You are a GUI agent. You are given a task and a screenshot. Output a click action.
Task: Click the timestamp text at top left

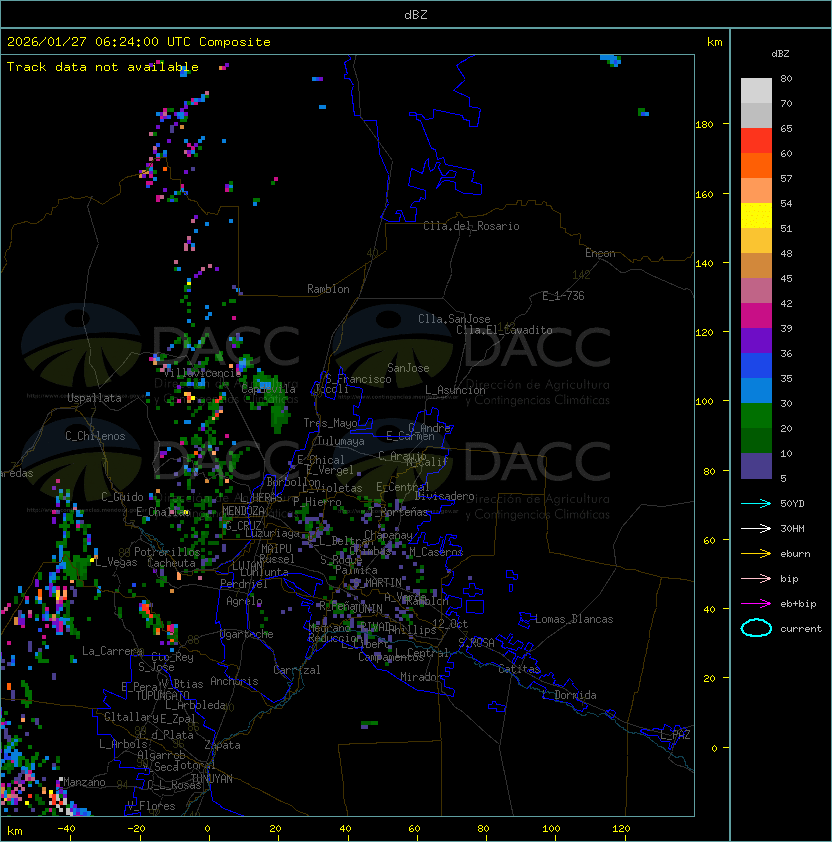(x=138, y=42)
